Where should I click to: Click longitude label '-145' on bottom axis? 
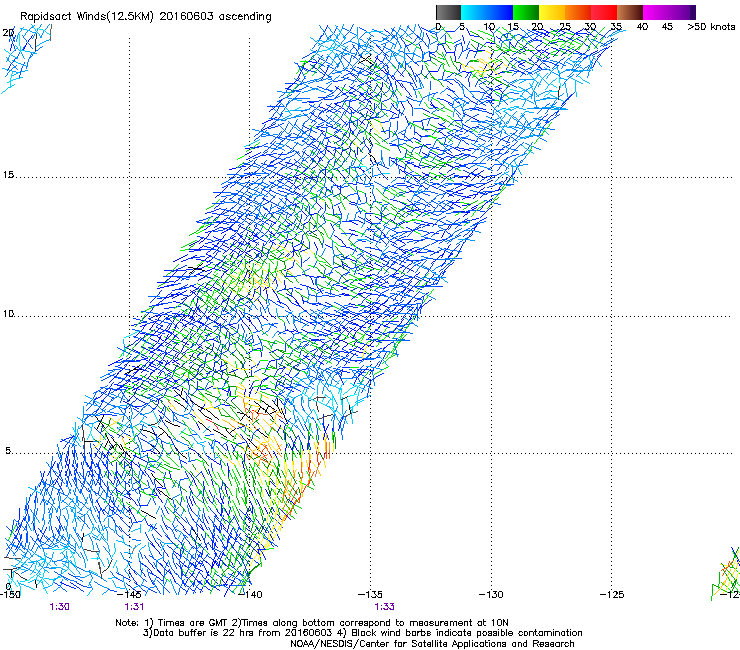point(129,594)
